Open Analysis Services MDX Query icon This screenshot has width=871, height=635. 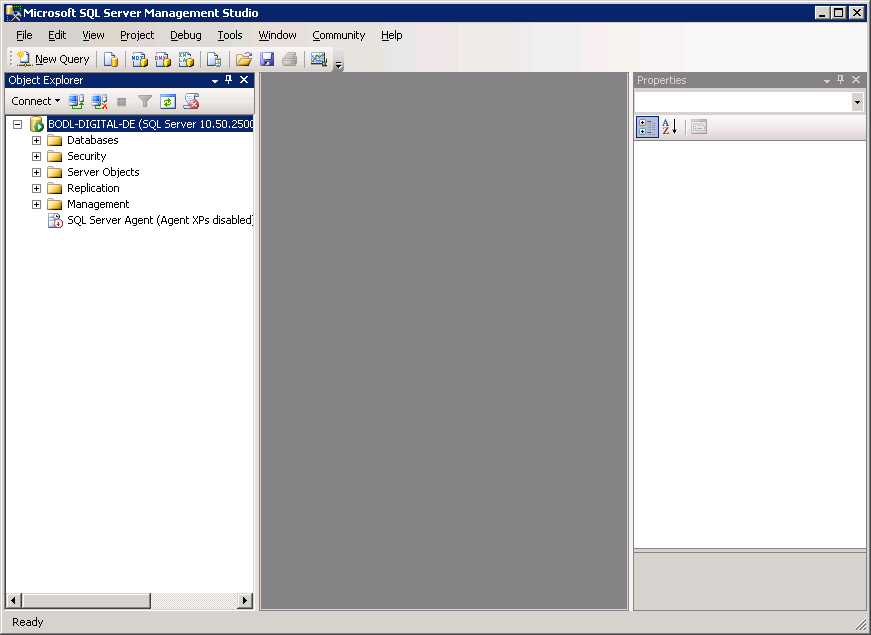tap(139, 59)
